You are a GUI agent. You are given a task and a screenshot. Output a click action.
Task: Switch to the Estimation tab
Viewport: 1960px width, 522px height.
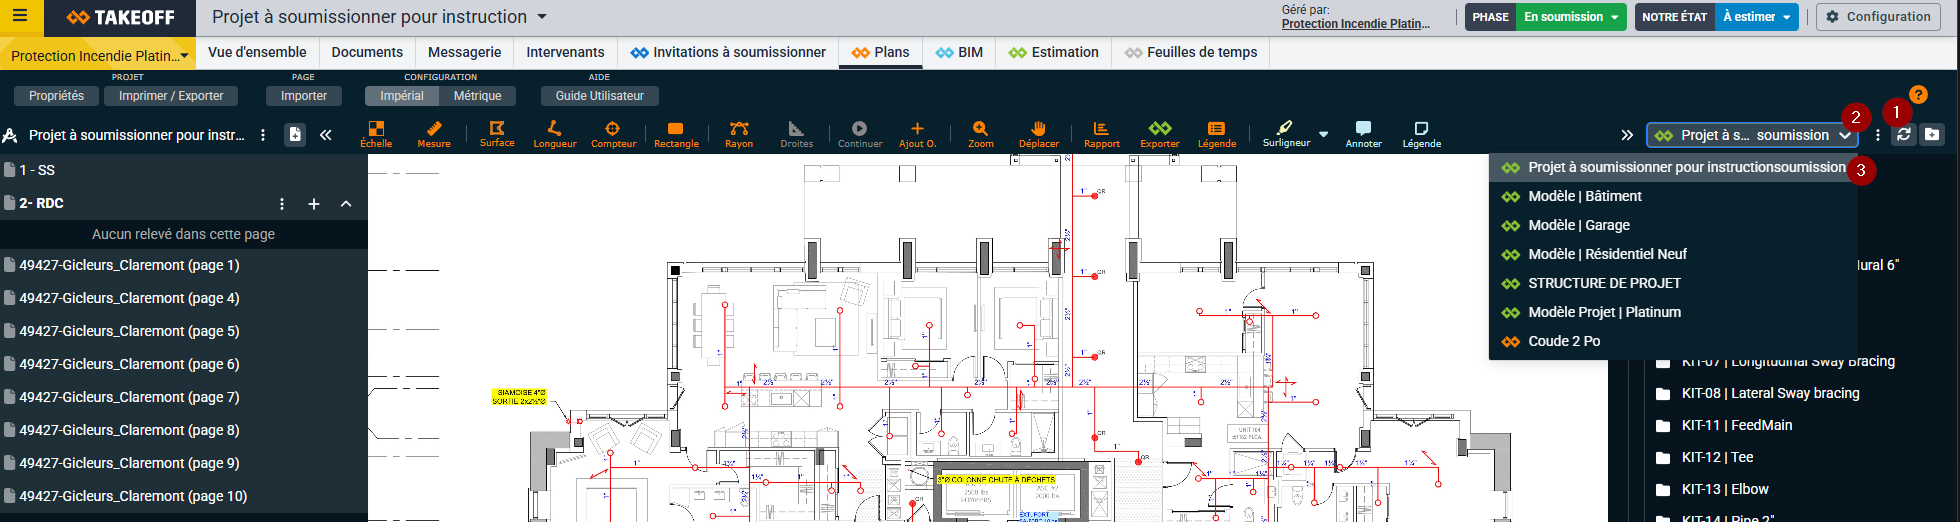tap(1054, 52)
